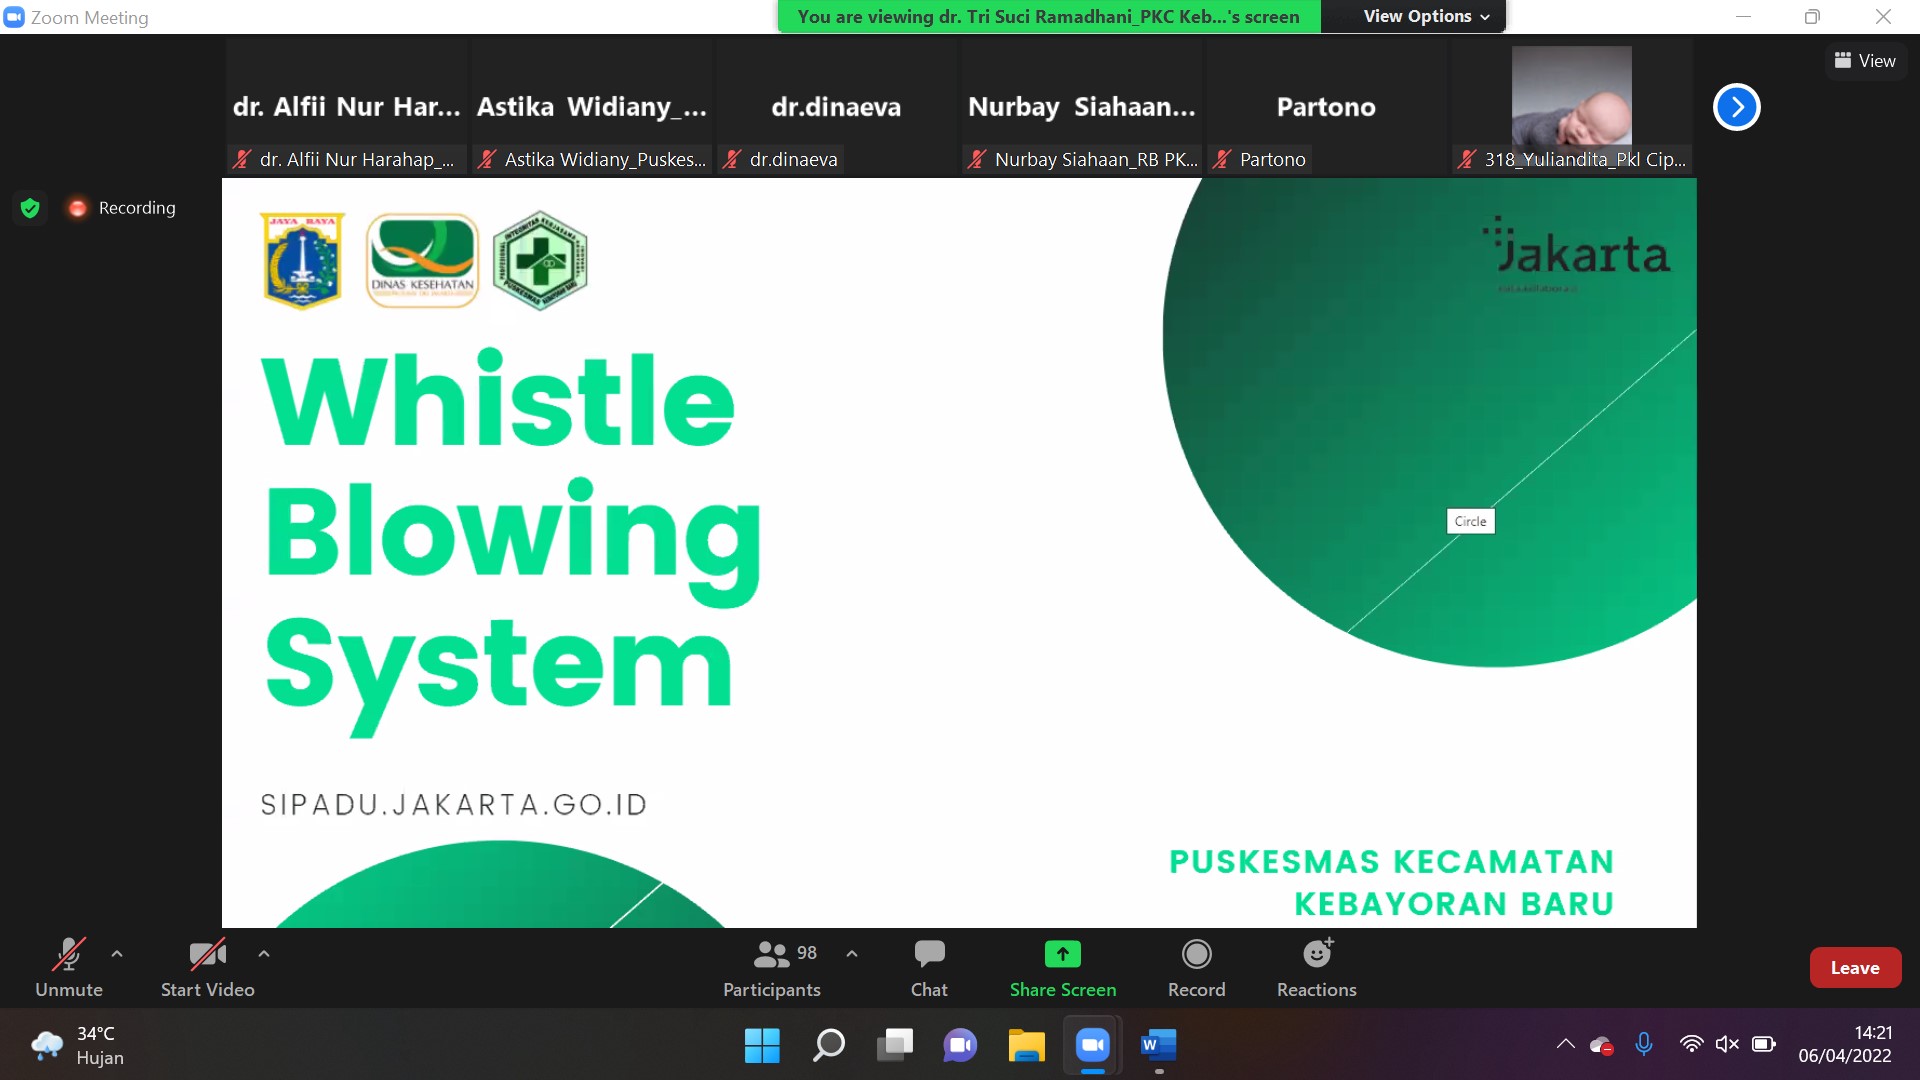
Task: Click the Circle tooltip on the slide
Action: [x=1470, y=521]
